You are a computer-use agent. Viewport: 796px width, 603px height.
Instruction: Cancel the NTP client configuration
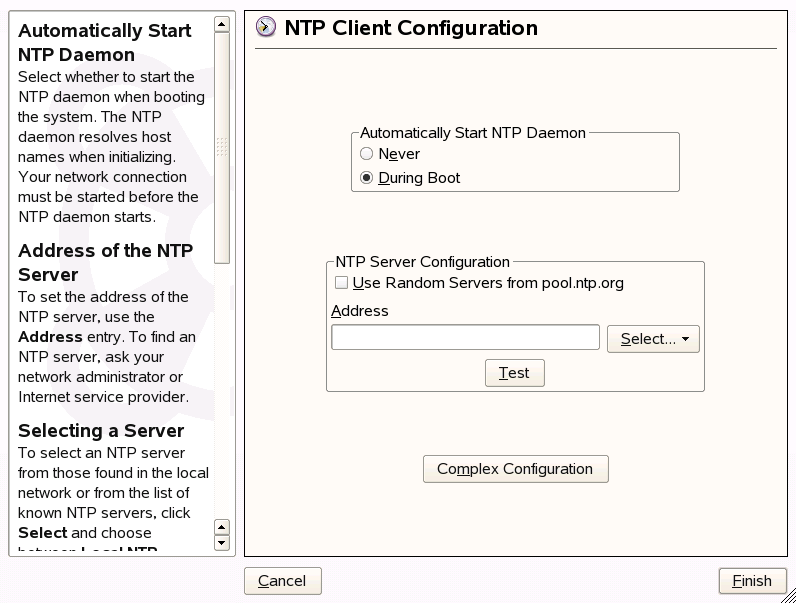click(282, 581)
